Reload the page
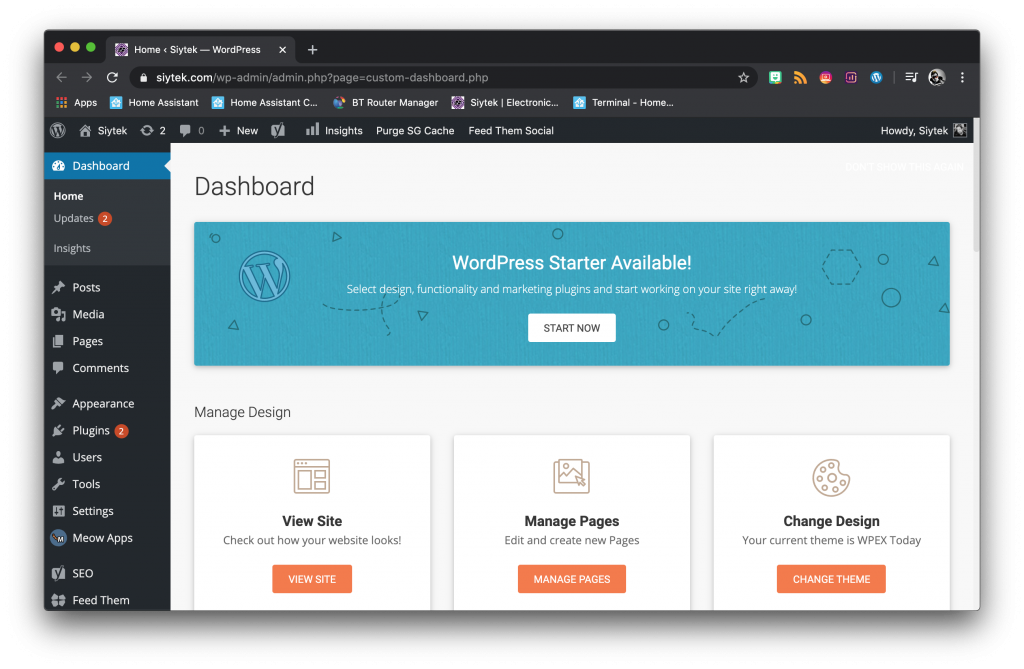 point(112,77)
